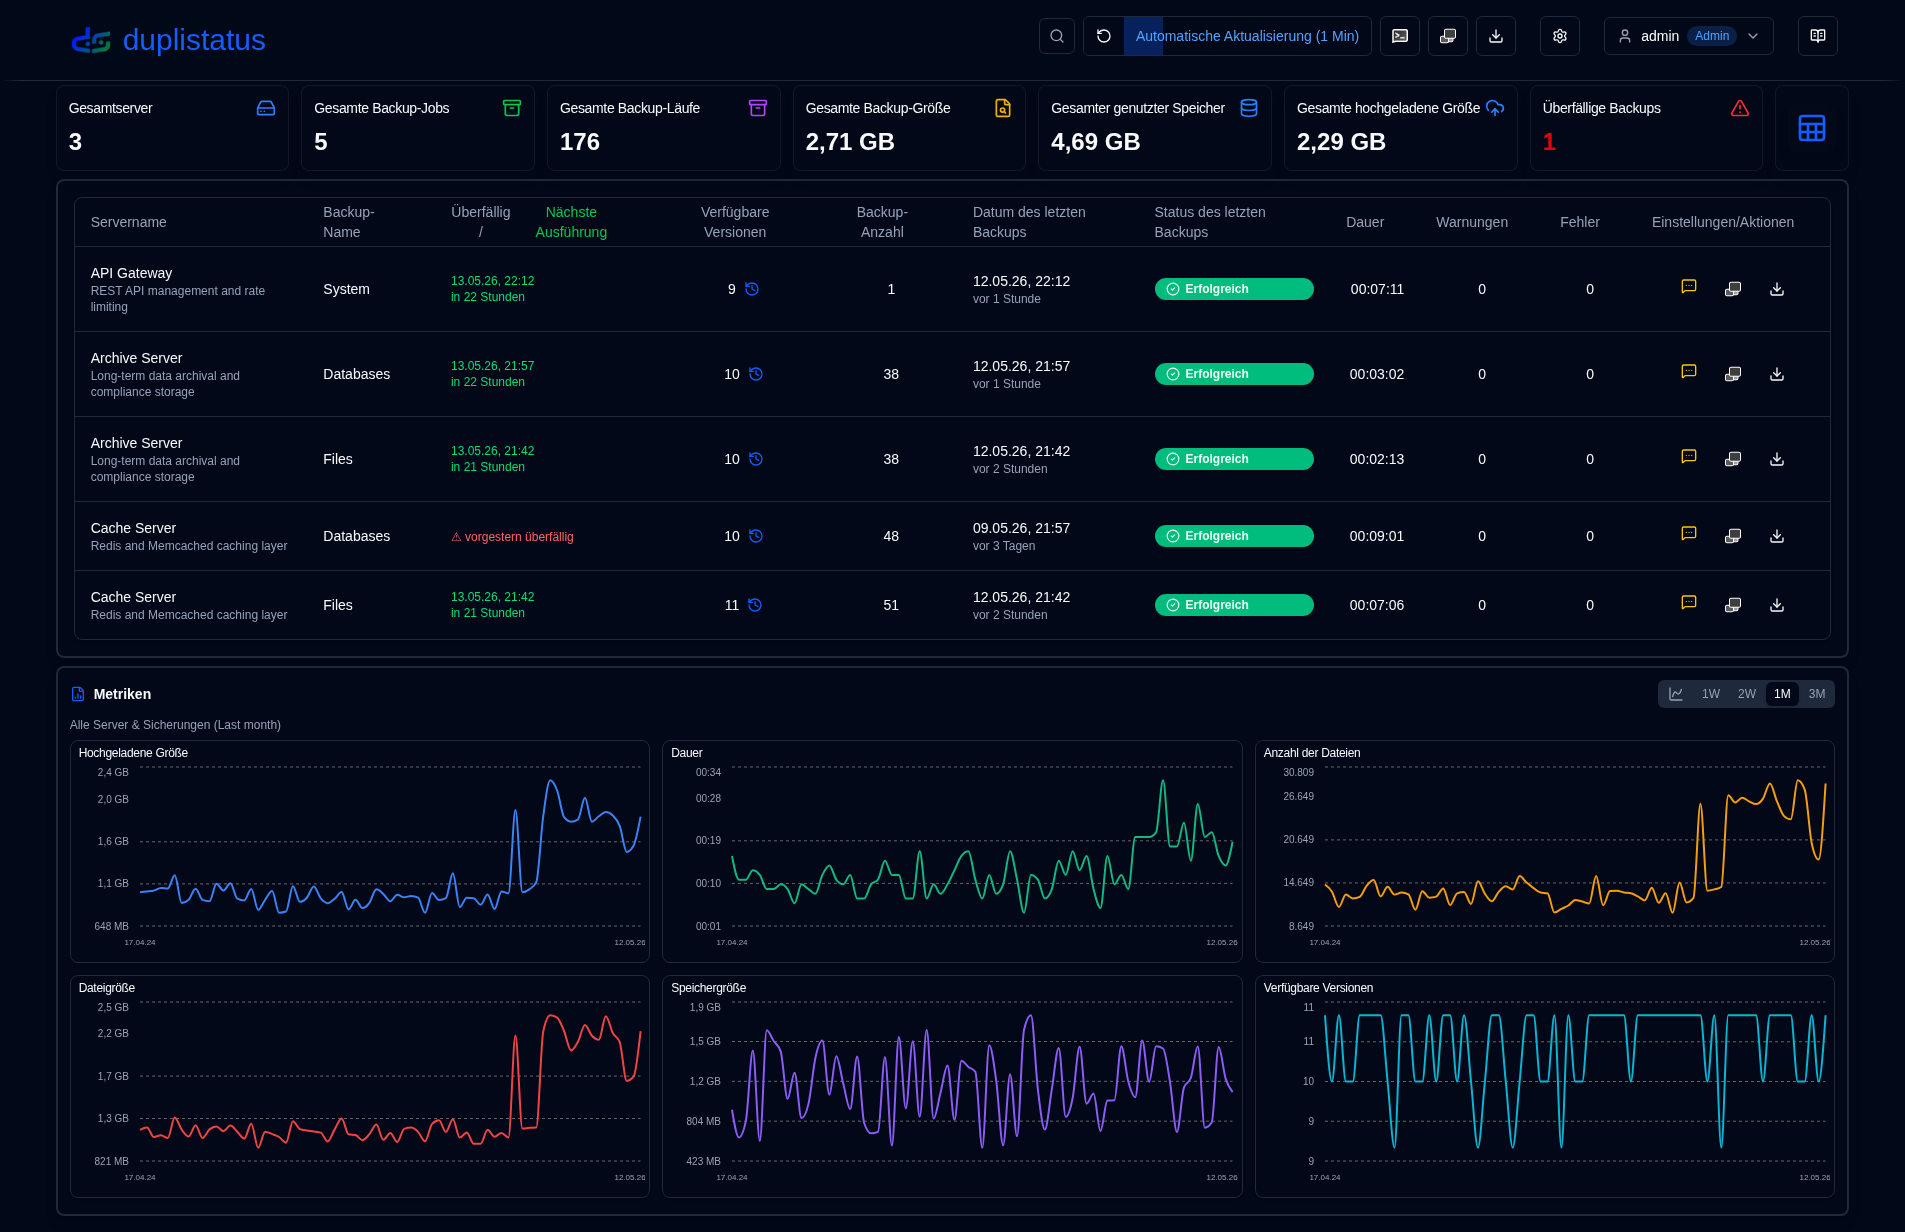
Task: Open message icon for Archive Server Files
Action: click(x=1689, y=457)
